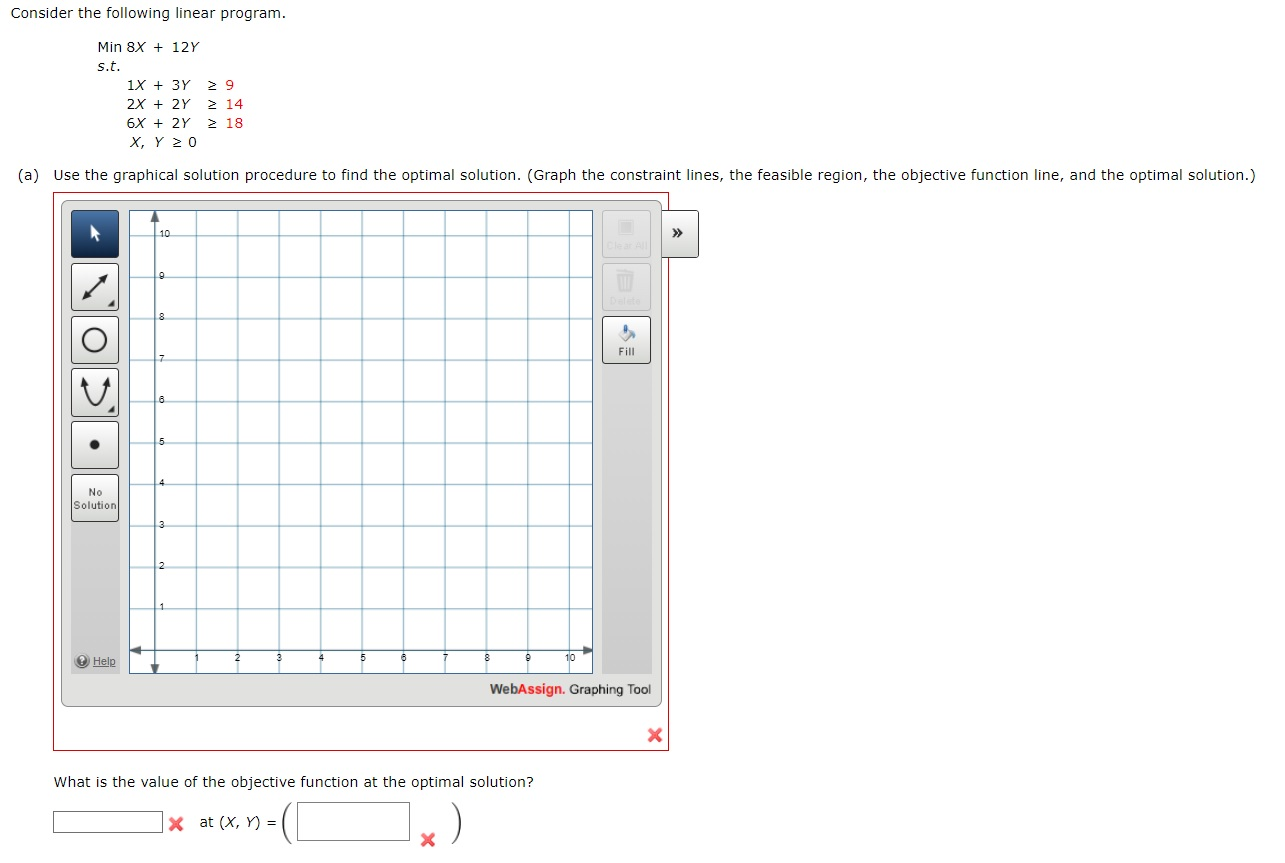Toggle the Fill mode on
The width and height of the screenshot is (1285, 863).
click(626, 339)
